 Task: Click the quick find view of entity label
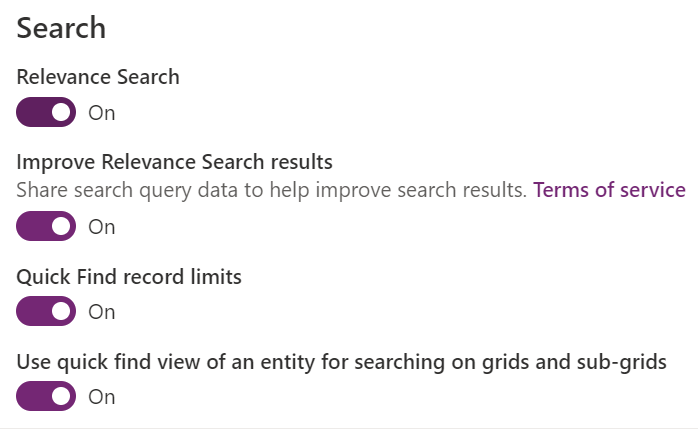pyautogui.click(x=341, y=362)
